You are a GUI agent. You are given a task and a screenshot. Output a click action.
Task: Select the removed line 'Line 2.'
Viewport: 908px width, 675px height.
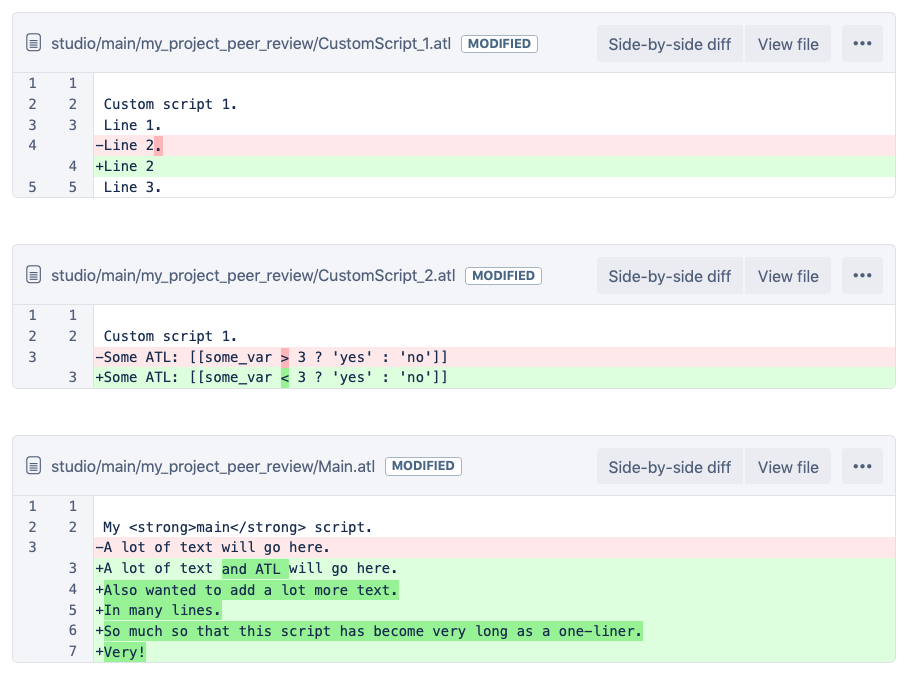point(129,145)
